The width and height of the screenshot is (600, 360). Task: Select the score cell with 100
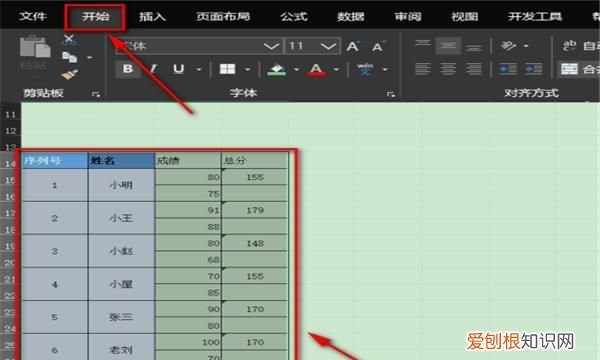188,342
